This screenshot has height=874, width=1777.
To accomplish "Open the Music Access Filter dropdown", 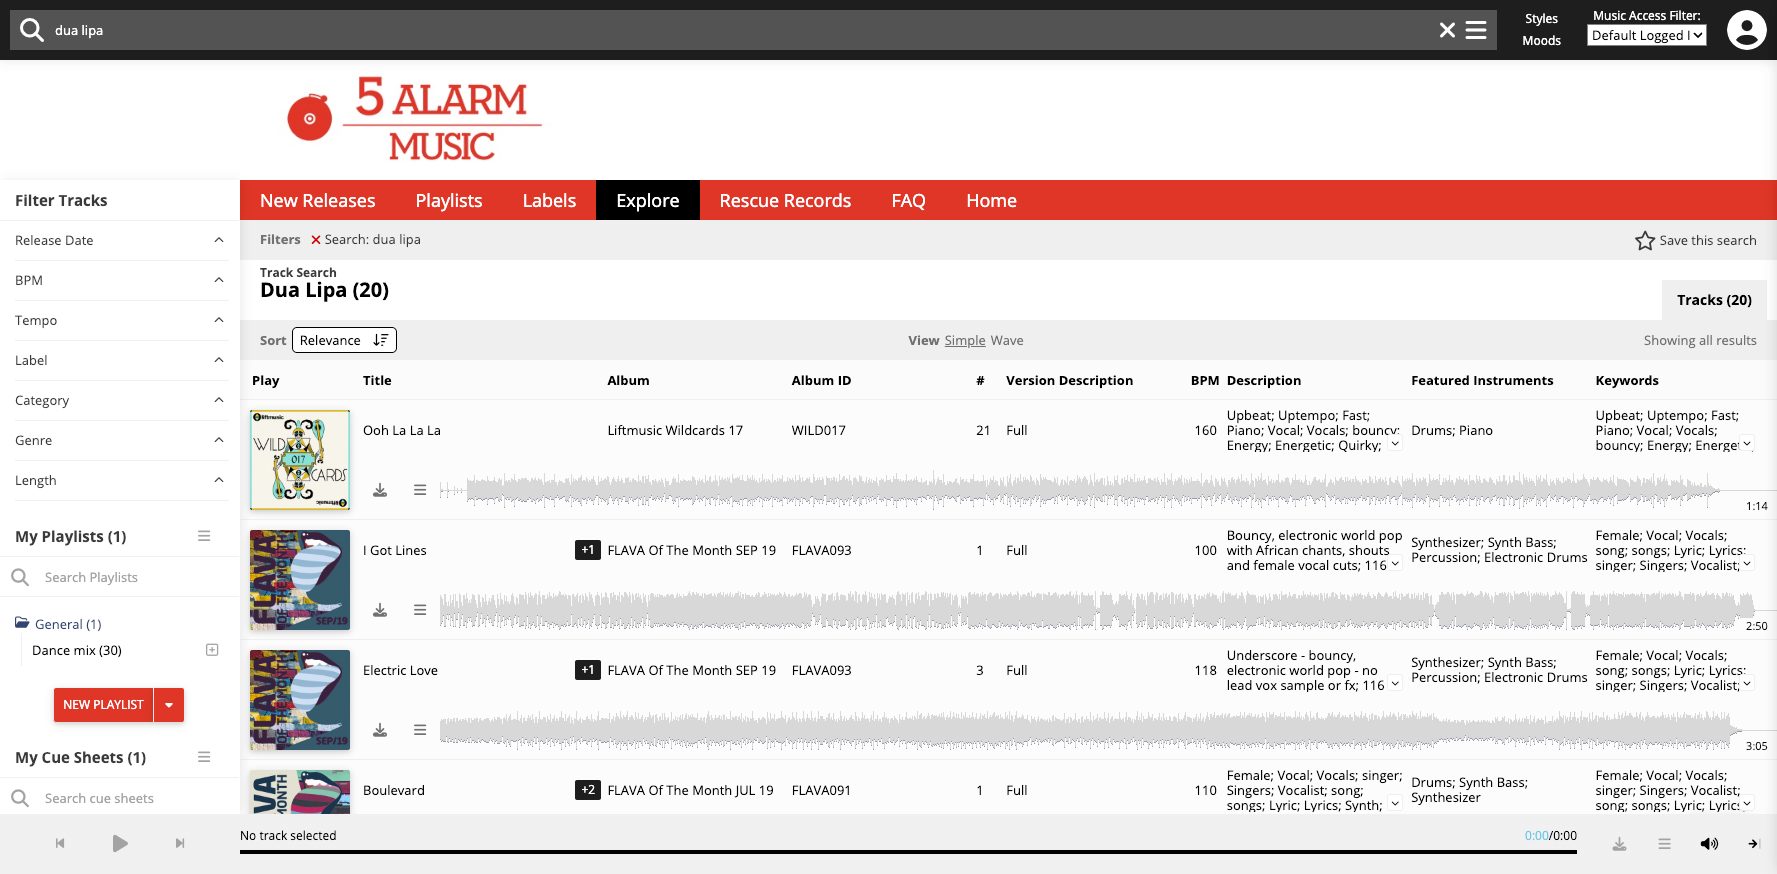I will (x=1646, y=35).
